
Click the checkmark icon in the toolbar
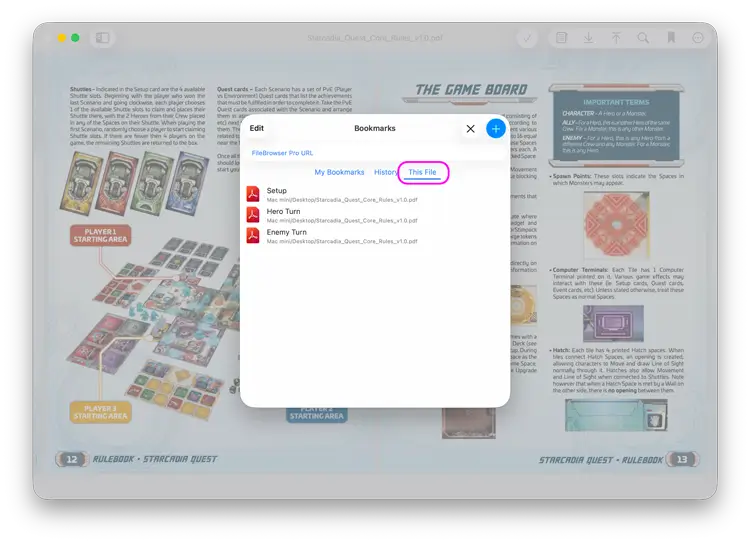tap(528, 38)
